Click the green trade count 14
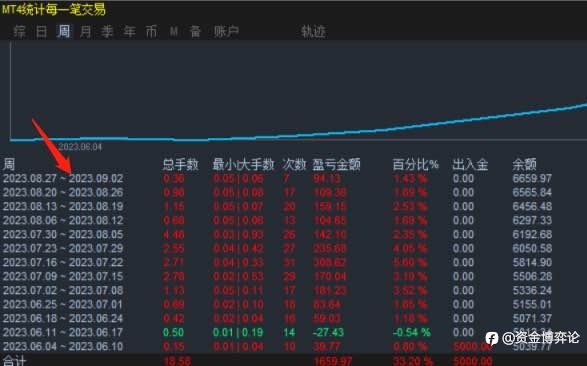 [289, 332]
